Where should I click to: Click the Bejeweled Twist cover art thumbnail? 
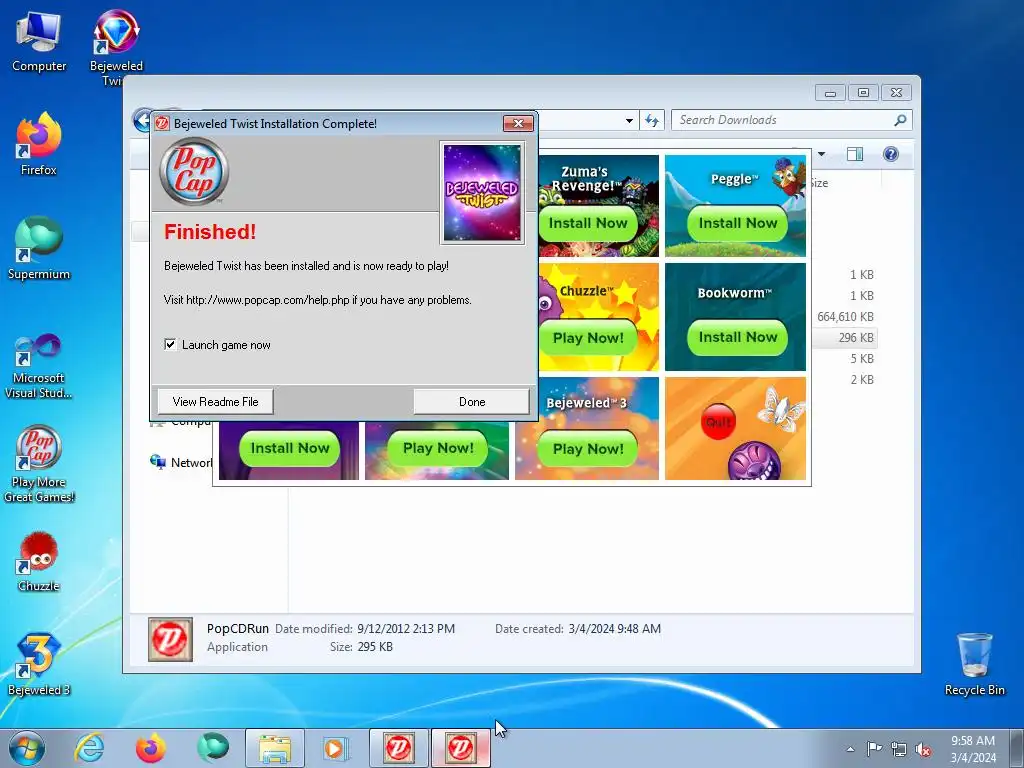(482, 193)
